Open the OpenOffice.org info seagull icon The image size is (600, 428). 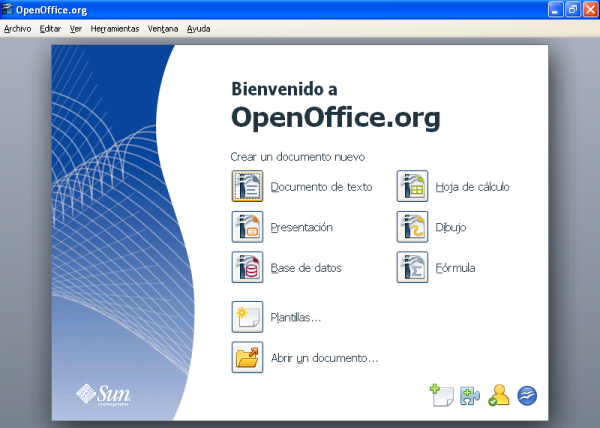pos(528,395)
